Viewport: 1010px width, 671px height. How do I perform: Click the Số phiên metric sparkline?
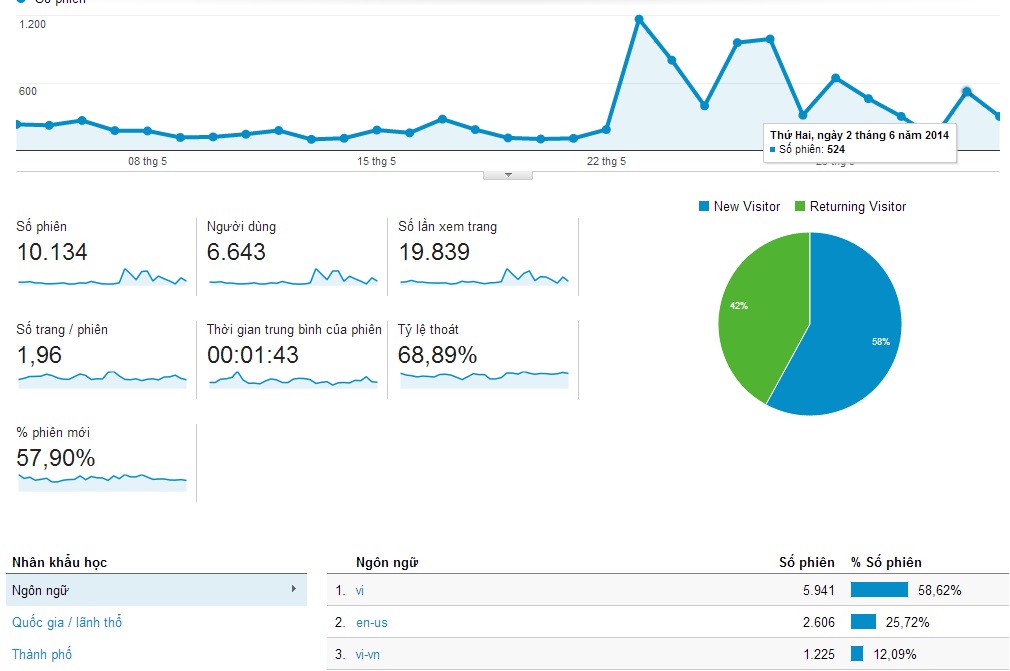click(x=102, y=277)
